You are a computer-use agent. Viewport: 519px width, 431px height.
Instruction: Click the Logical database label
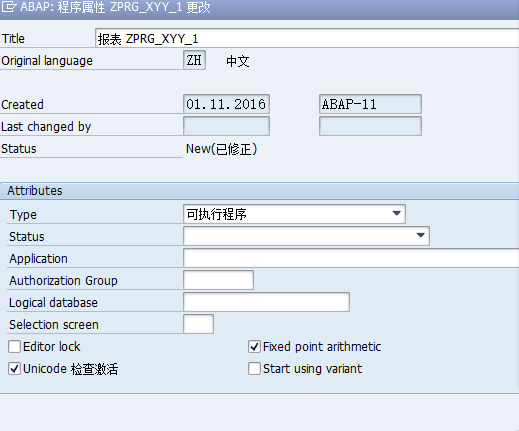[53, 303]
